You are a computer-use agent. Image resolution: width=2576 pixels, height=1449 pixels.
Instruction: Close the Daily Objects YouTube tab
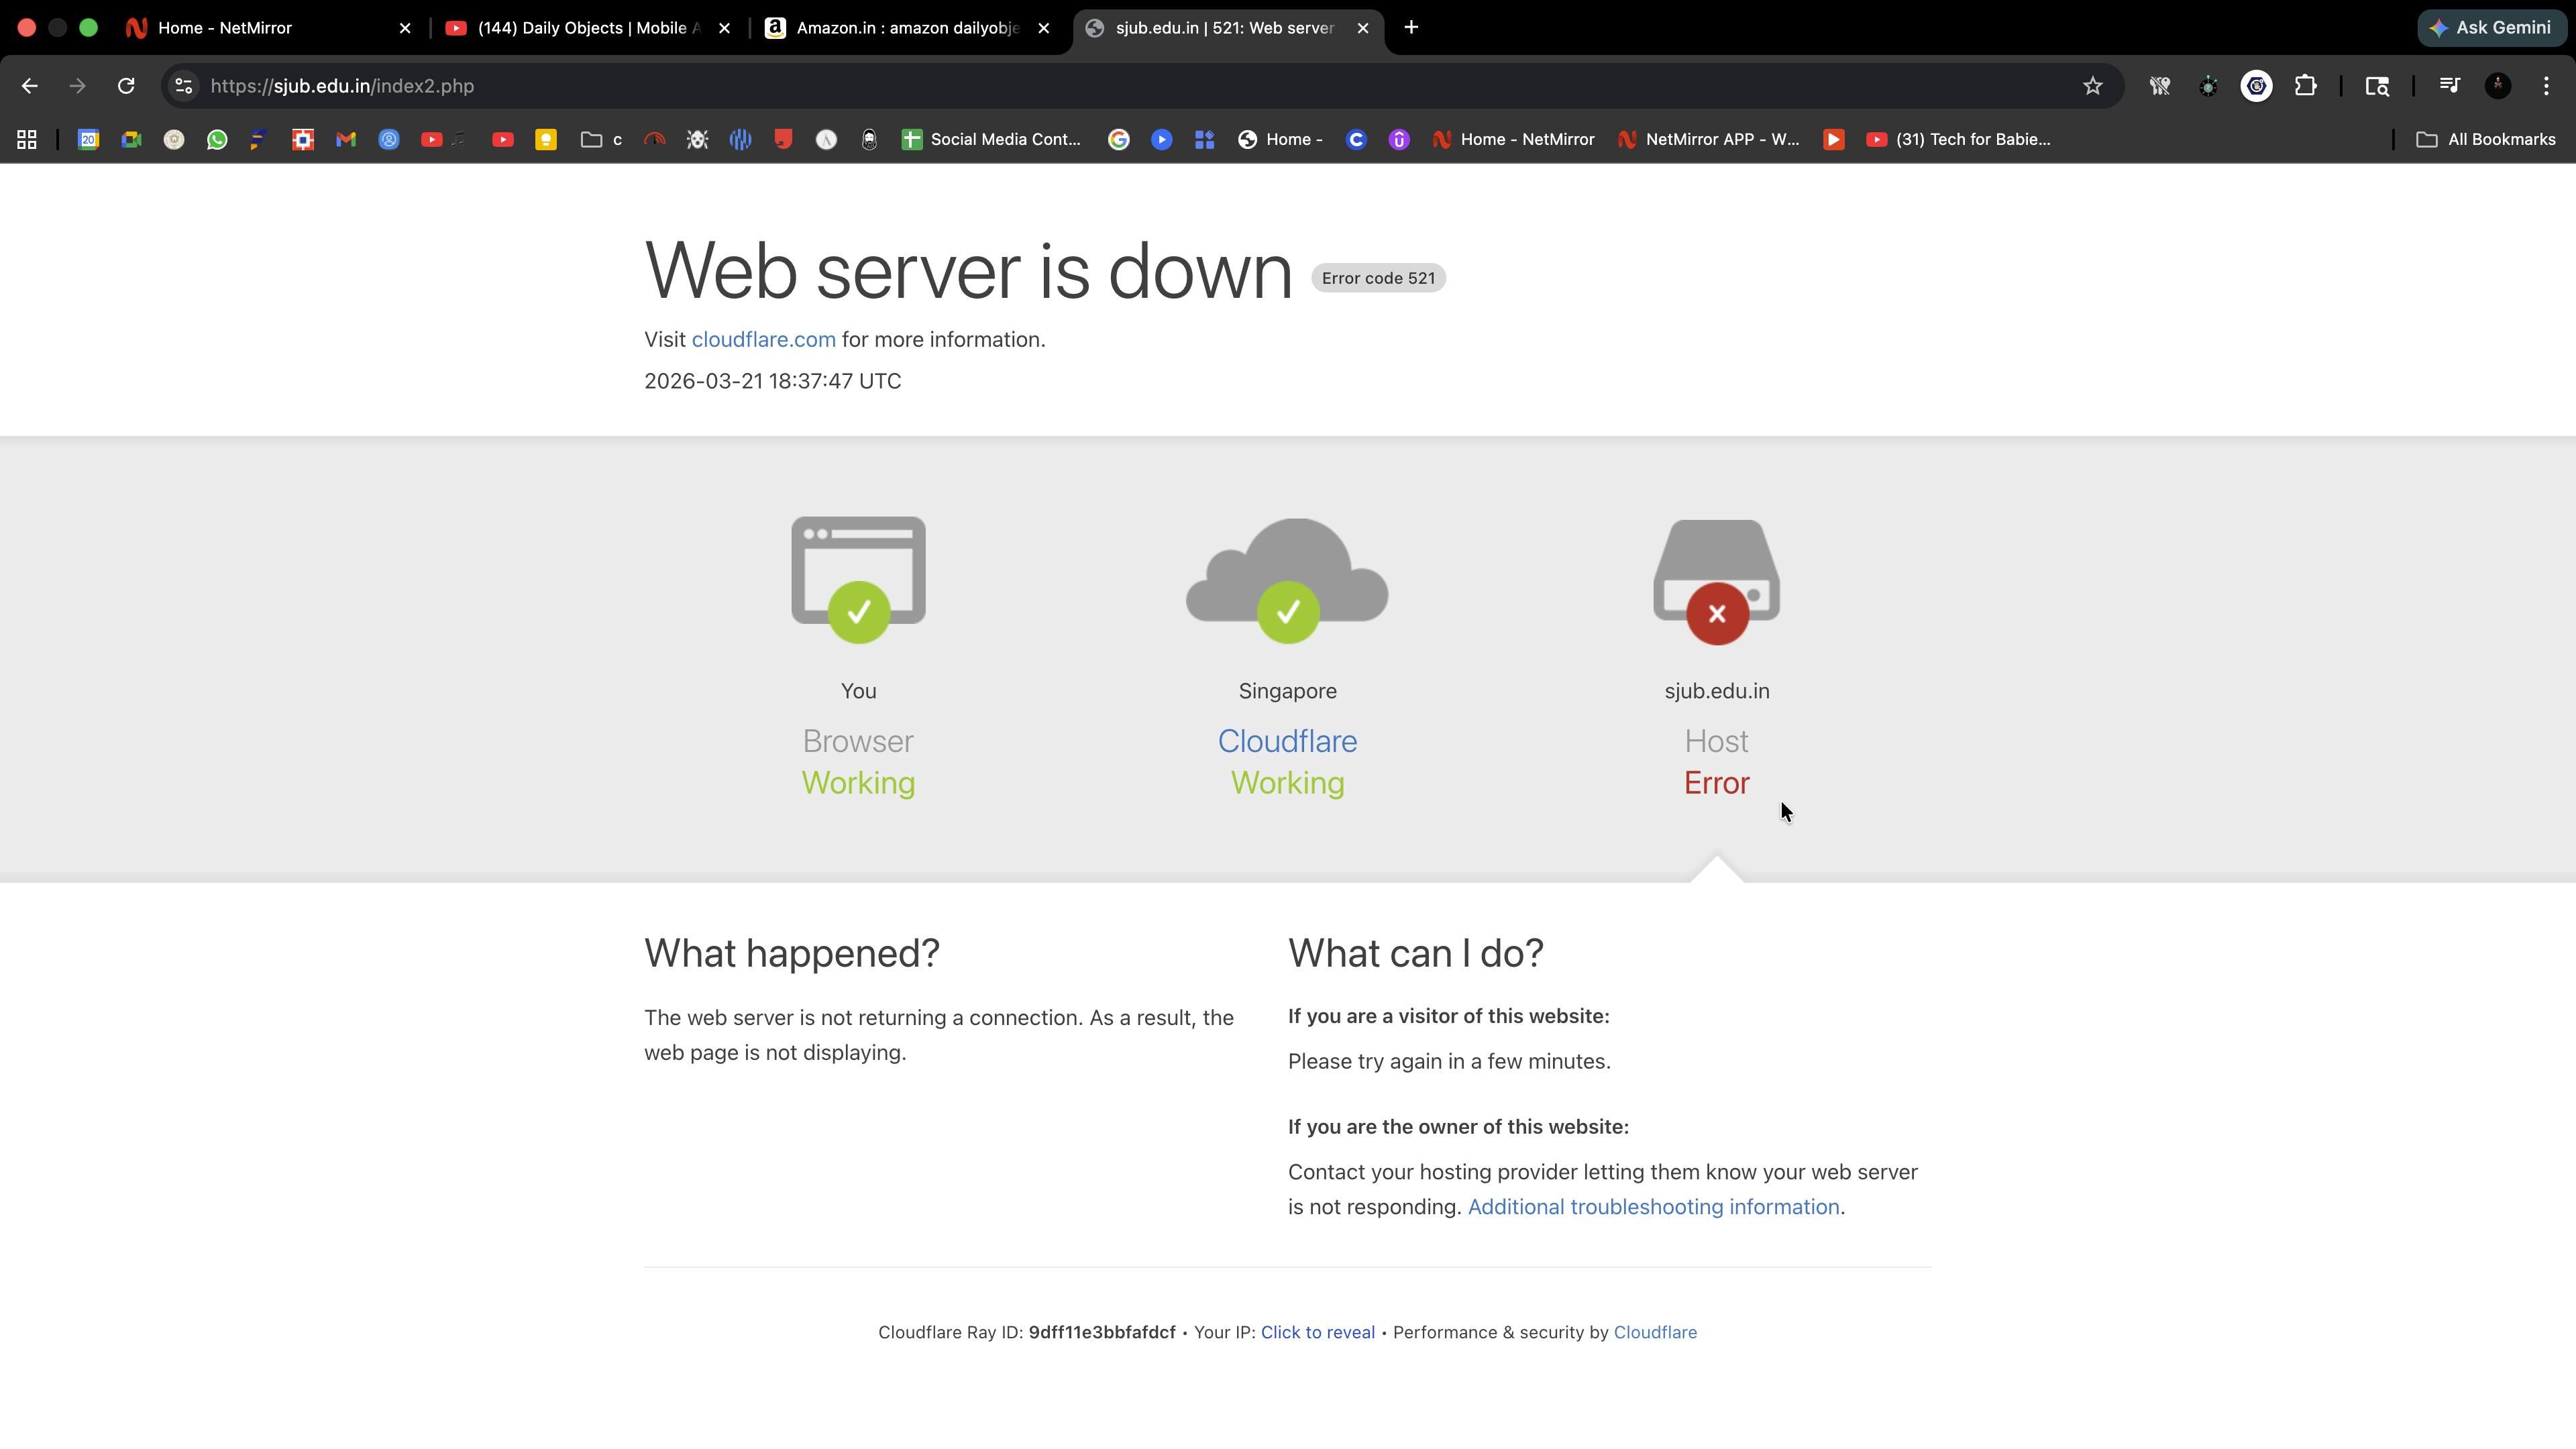click(x=725, y=28)
